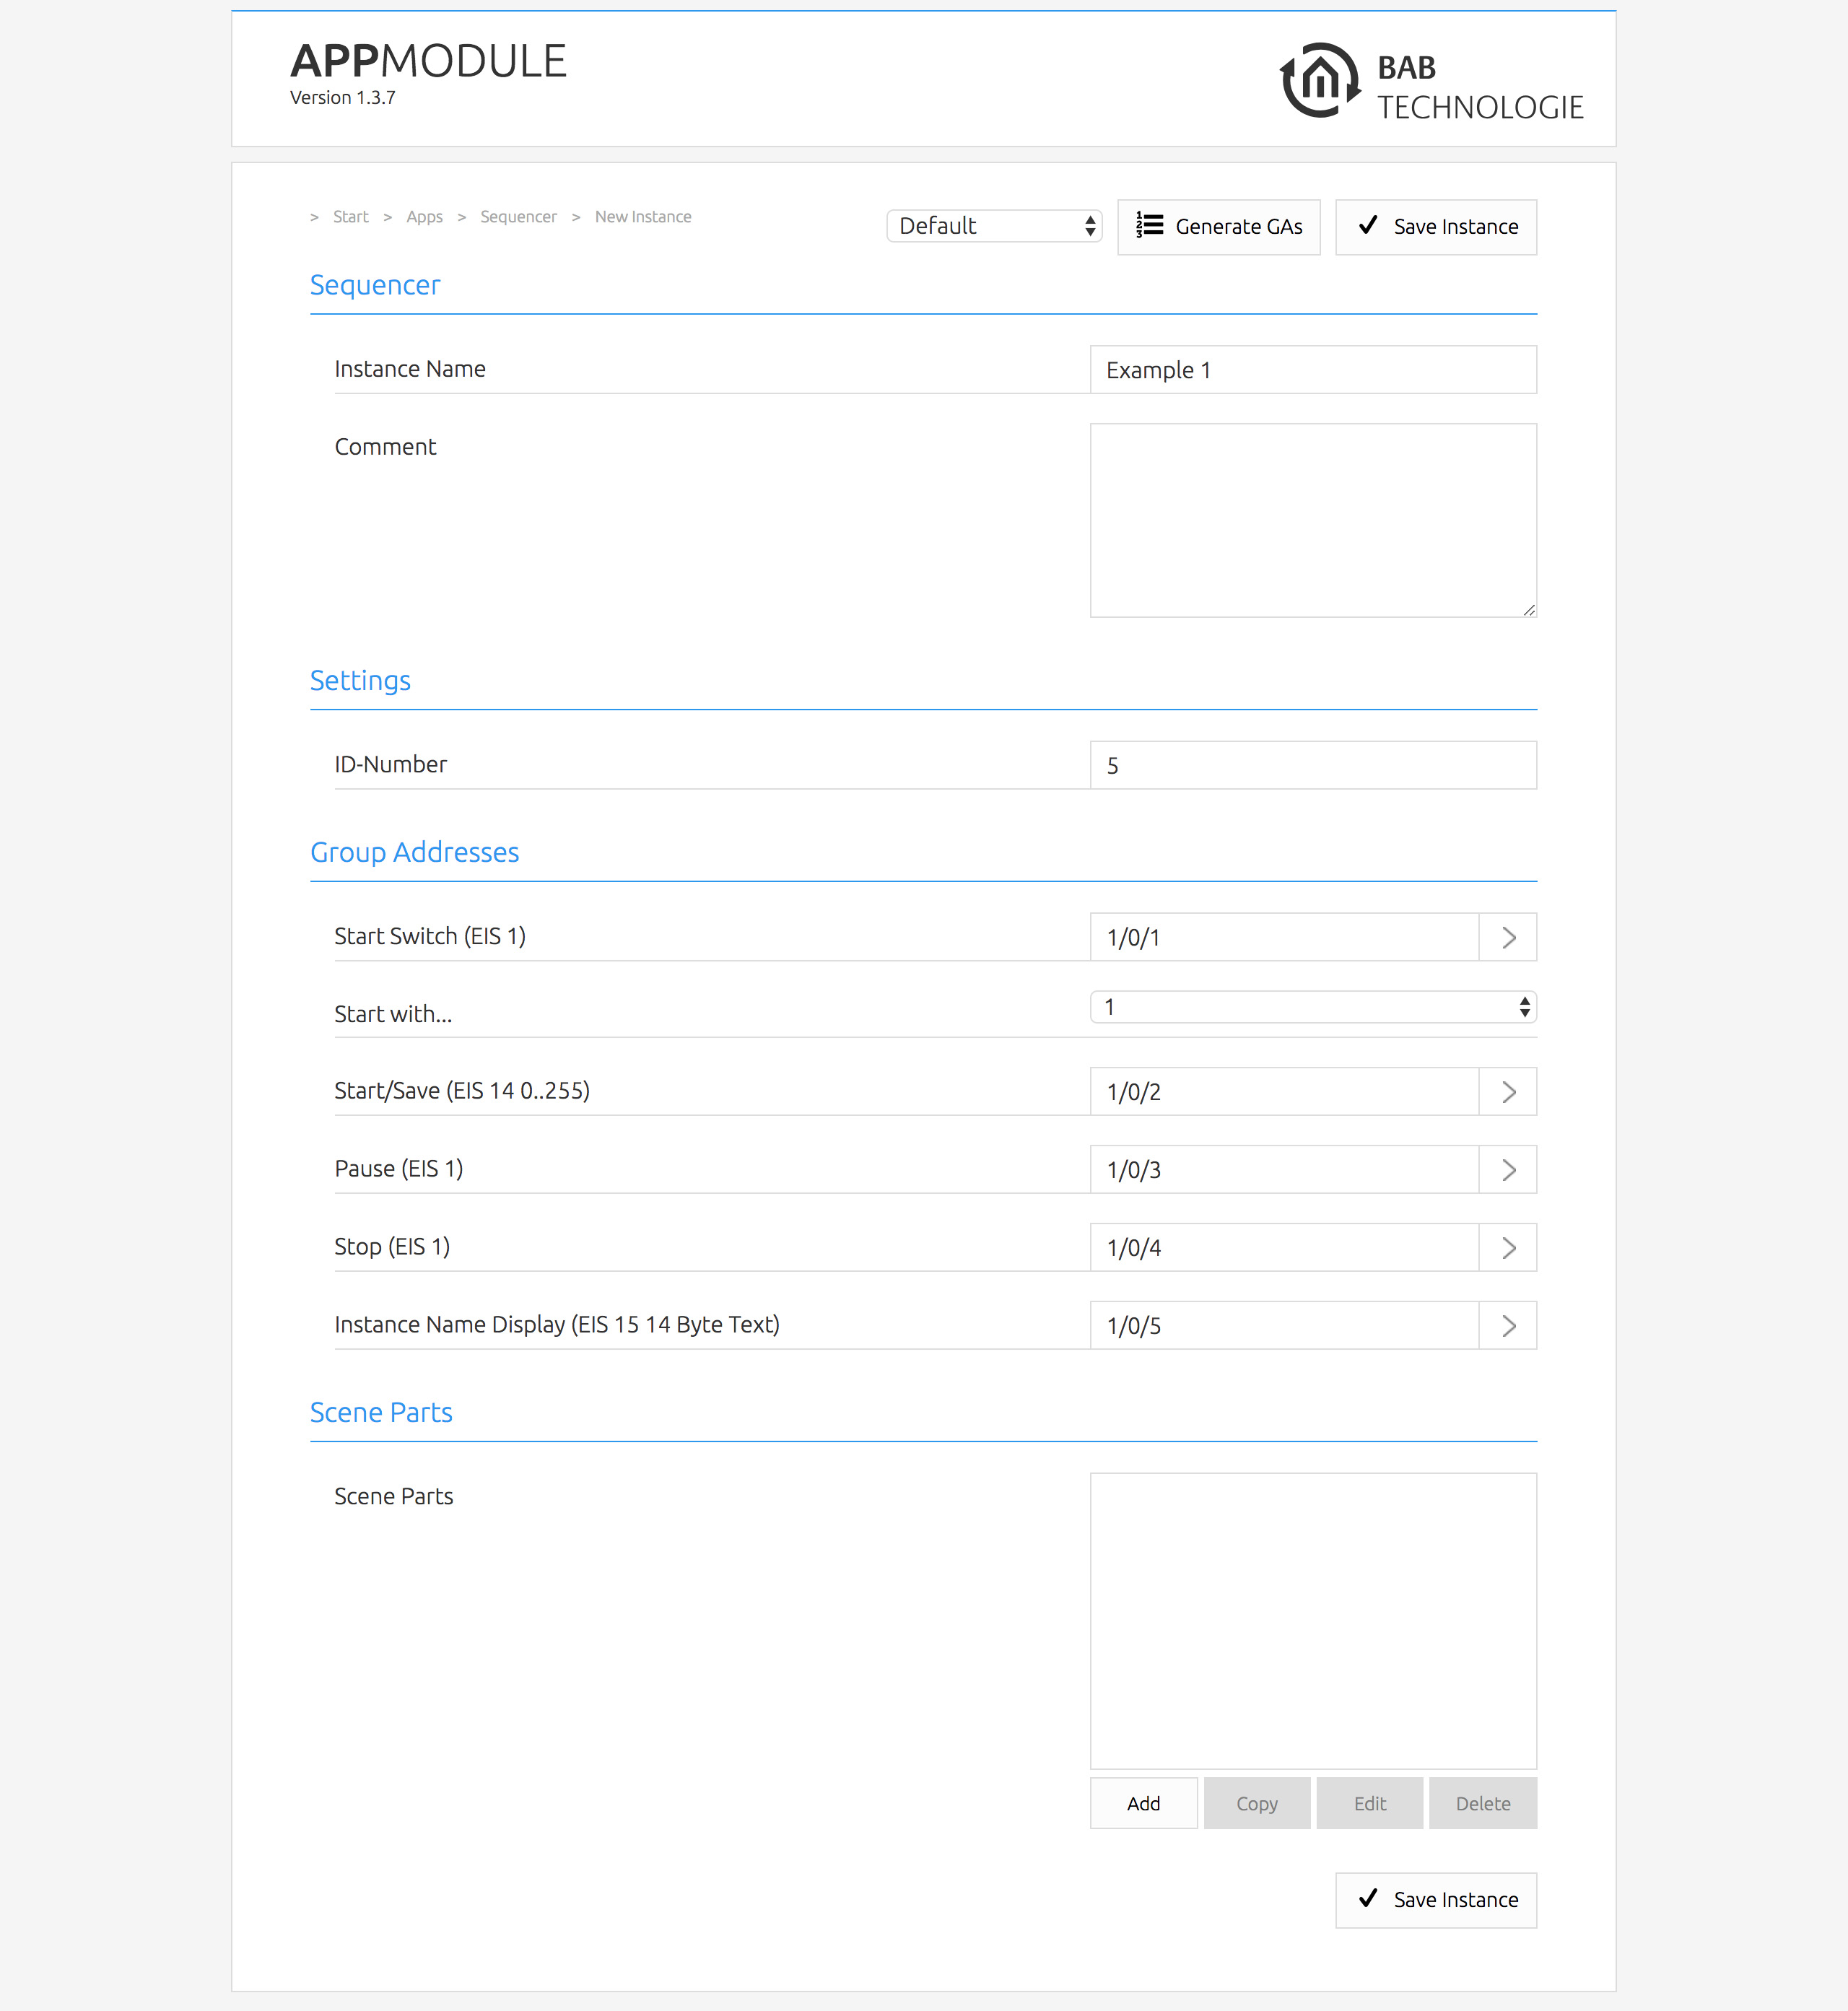Go to Start in breadcrumb
This screenshot has width=1848, height=2011.
click(350, 217)
